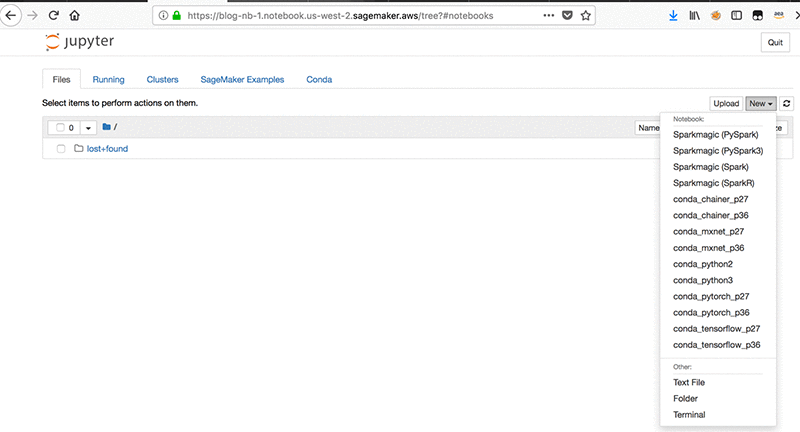Choose conda_mxnet_p36 notebook
This screenshot has width=800, height=432.
pyautogui.click(x=708, y=248)
